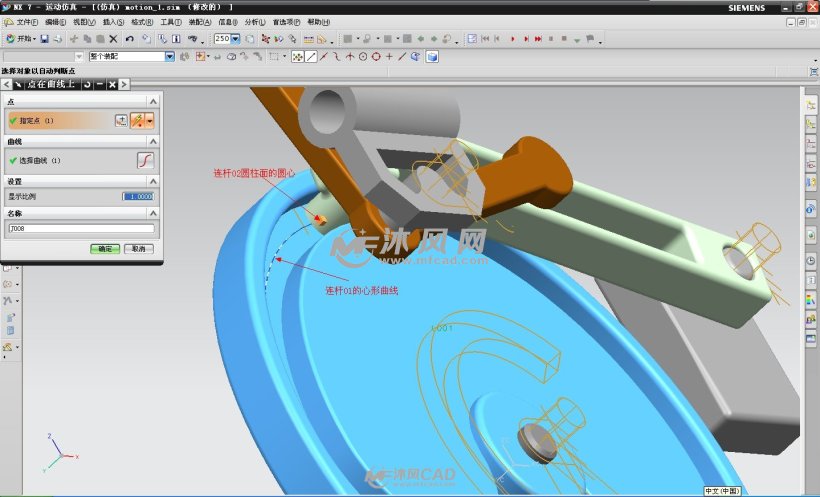Click the Delete X icon in toolbar
This screenshot has height=497, width=820.
point(113,39)
